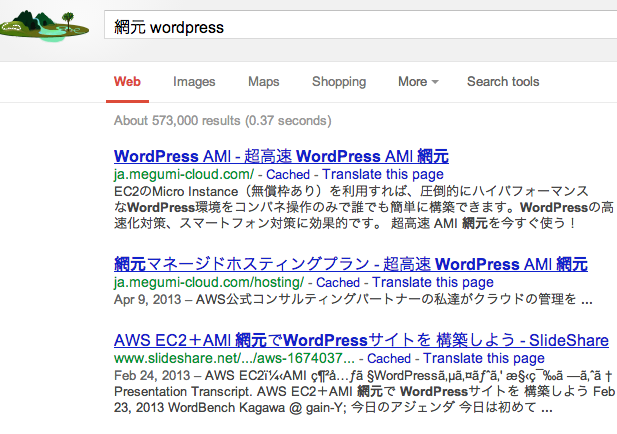Click the search box containing 網元 wordpress

pos(360,25)
